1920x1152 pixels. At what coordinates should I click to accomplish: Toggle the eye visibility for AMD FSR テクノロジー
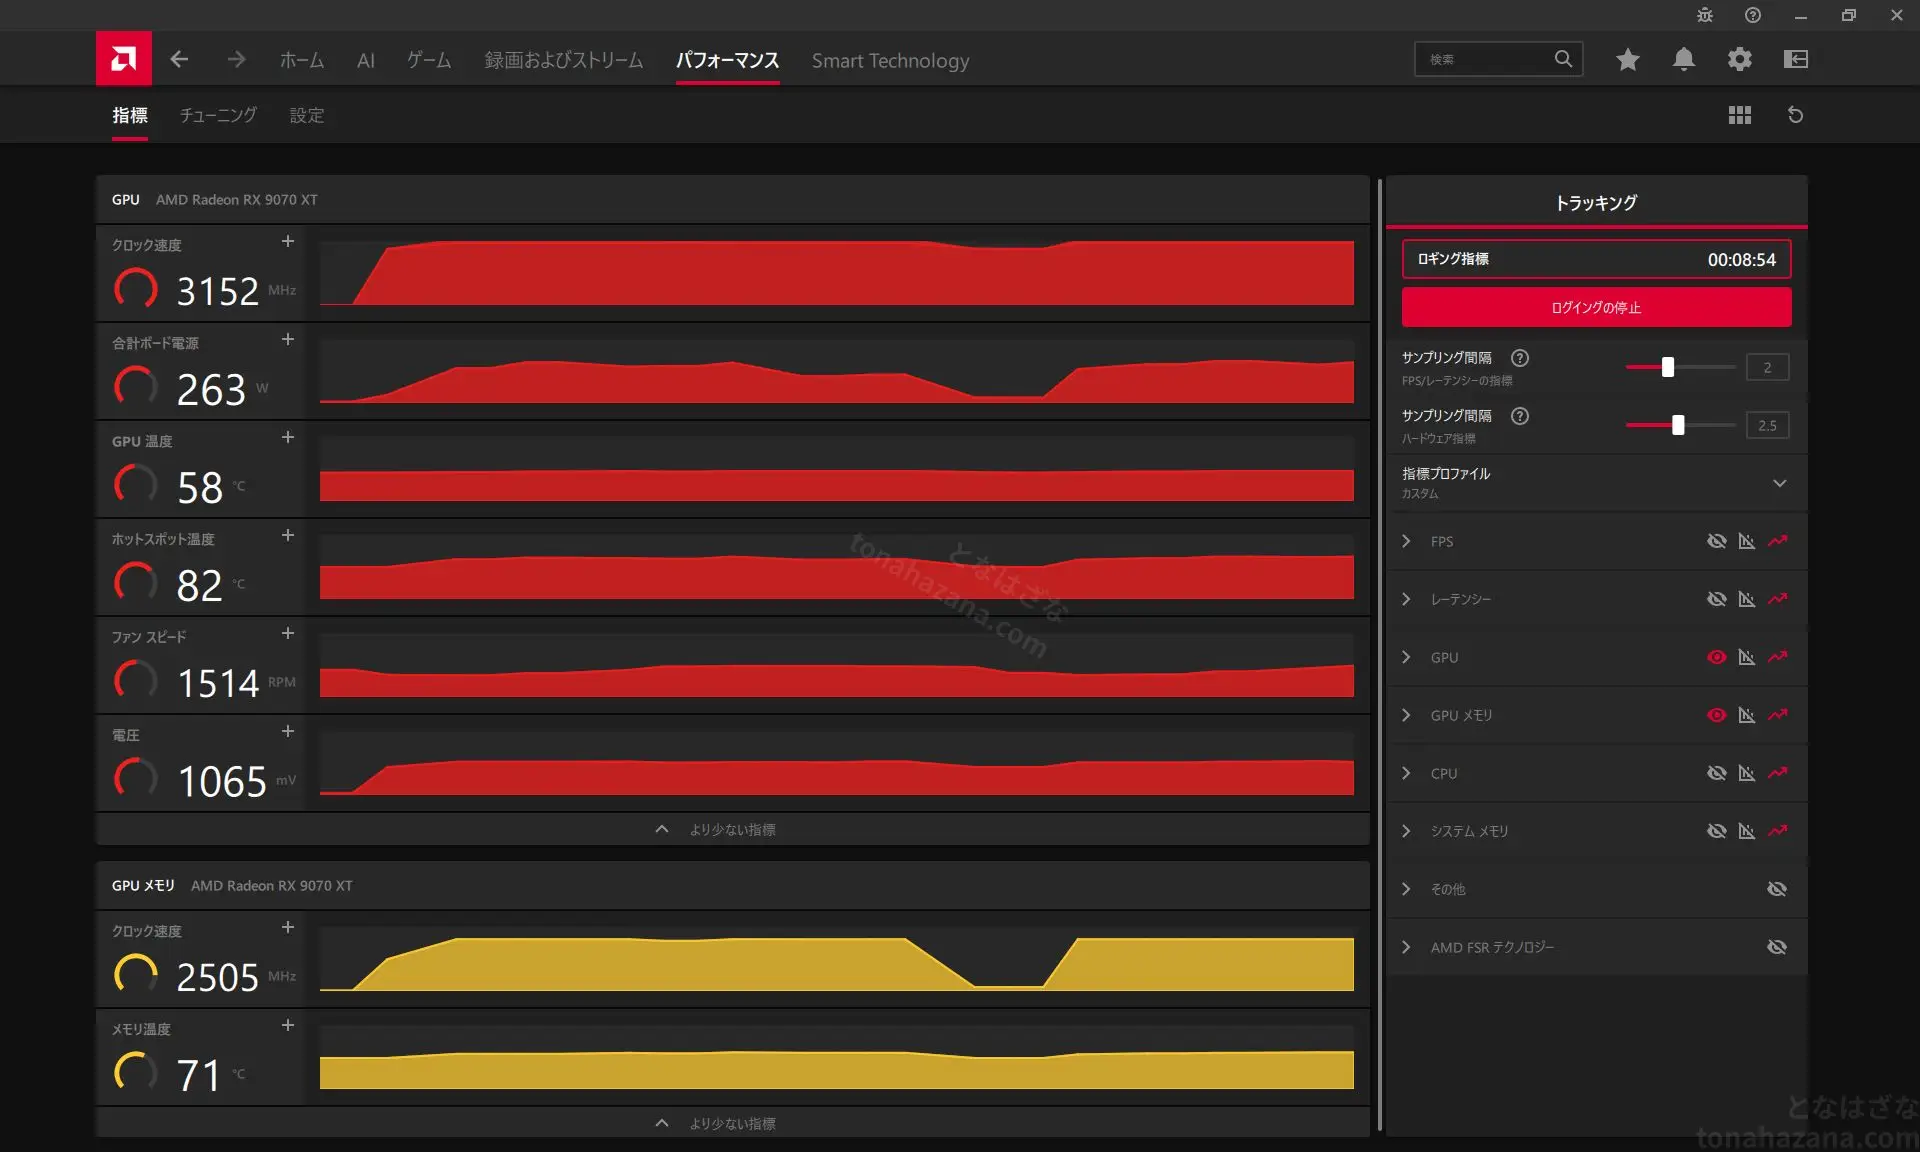[1777, 947]
